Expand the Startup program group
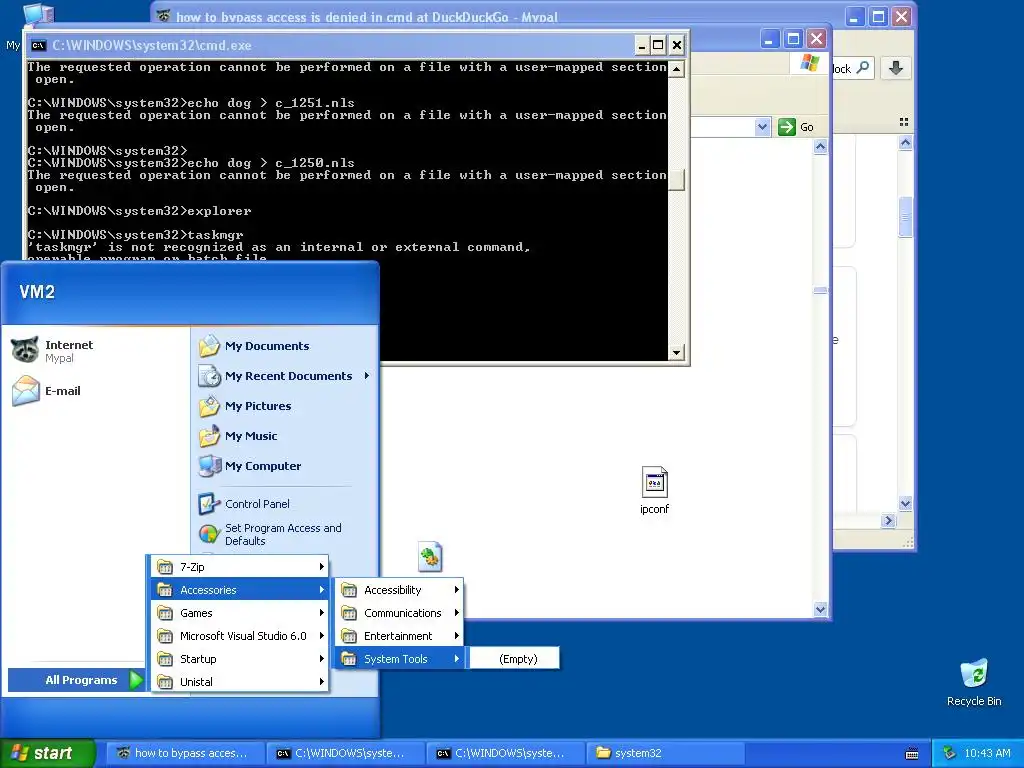The height and width of the screenshot is (768, 1024). click(x=240, y=659)
